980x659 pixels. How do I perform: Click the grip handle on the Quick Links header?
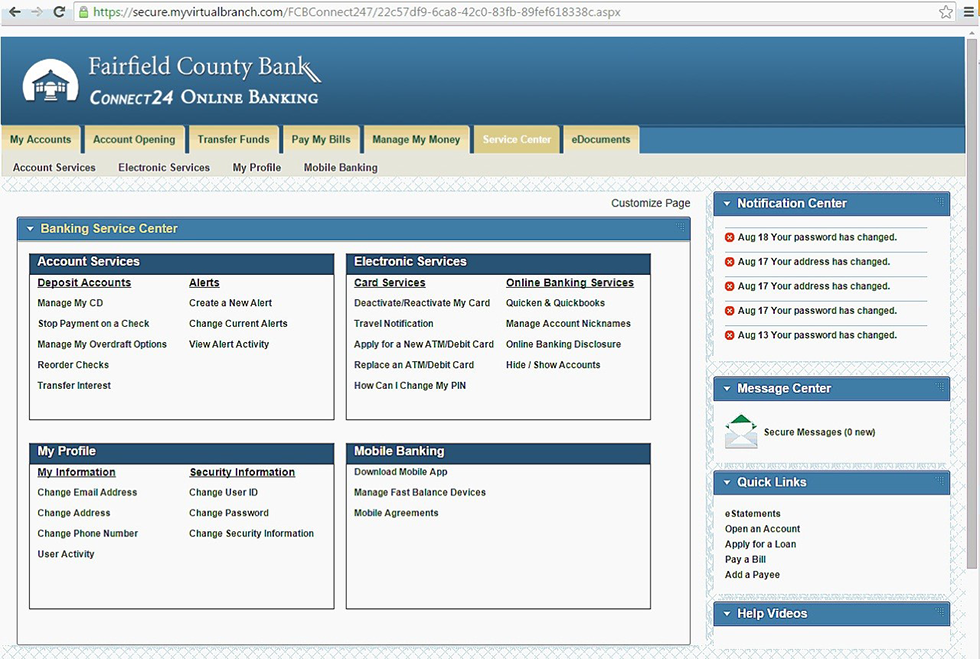click(938, 482)
